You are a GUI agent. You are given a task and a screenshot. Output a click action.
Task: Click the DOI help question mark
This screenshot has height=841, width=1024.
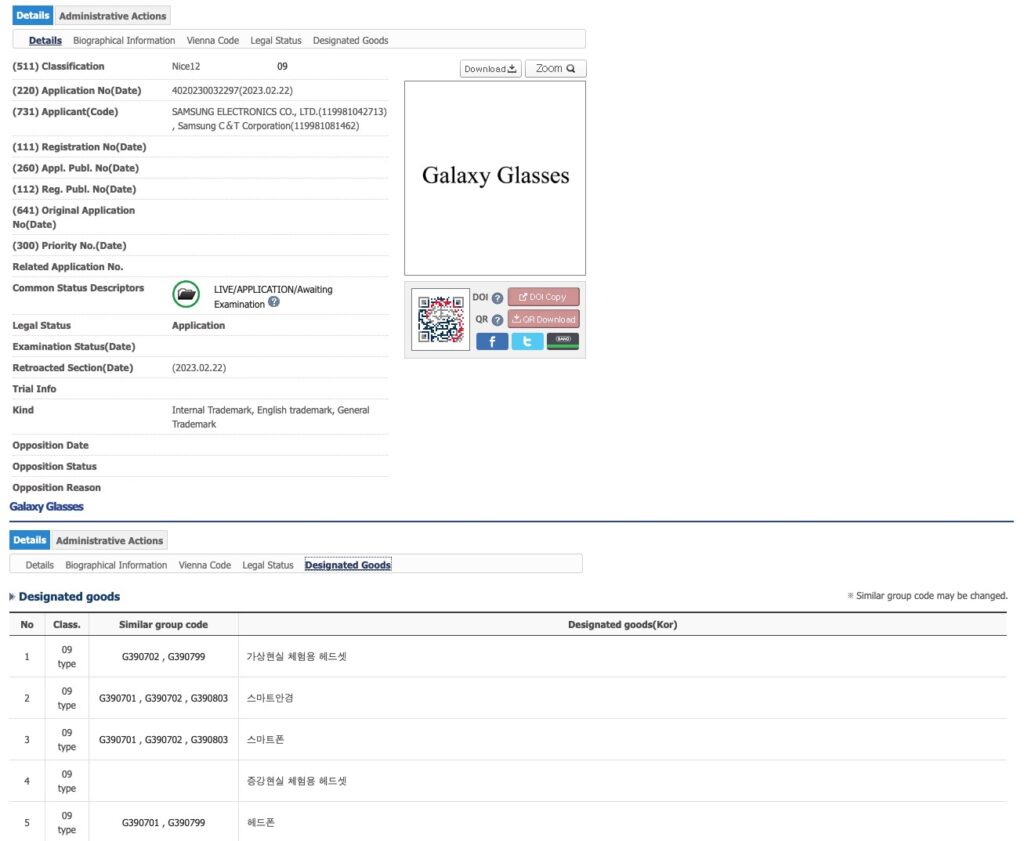(x=497, y=298)
